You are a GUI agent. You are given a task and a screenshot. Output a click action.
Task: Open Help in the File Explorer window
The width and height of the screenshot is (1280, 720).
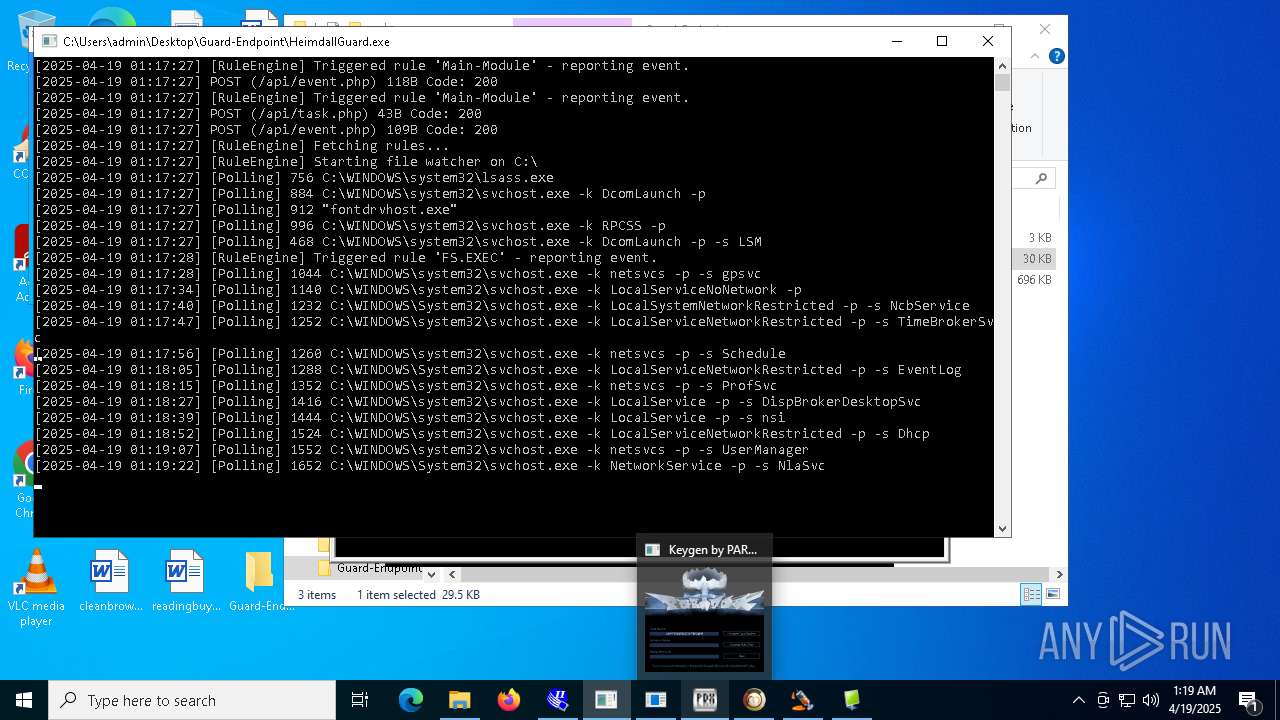point(1056,56)
